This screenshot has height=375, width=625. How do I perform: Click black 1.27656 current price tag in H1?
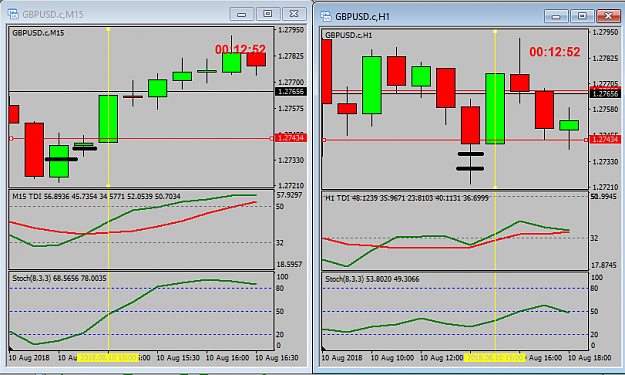coord(605,94)
